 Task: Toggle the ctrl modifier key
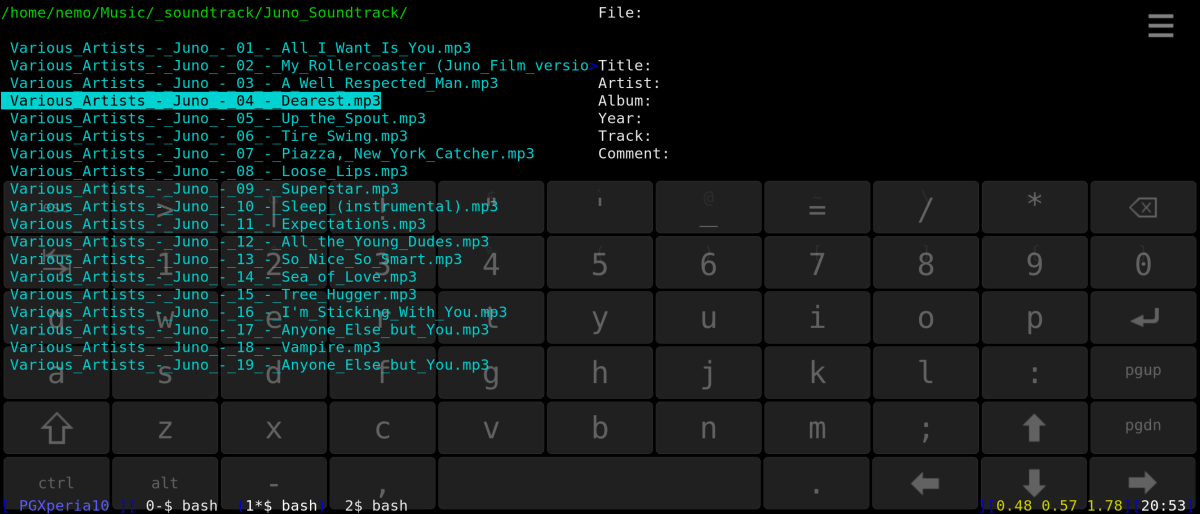click(56, 482)
